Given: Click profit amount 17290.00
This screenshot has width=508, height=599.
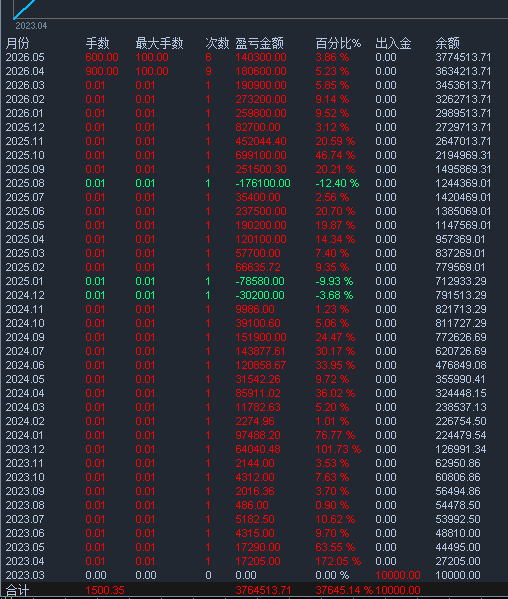Looking at the screenshot, I should click(258, 547).
